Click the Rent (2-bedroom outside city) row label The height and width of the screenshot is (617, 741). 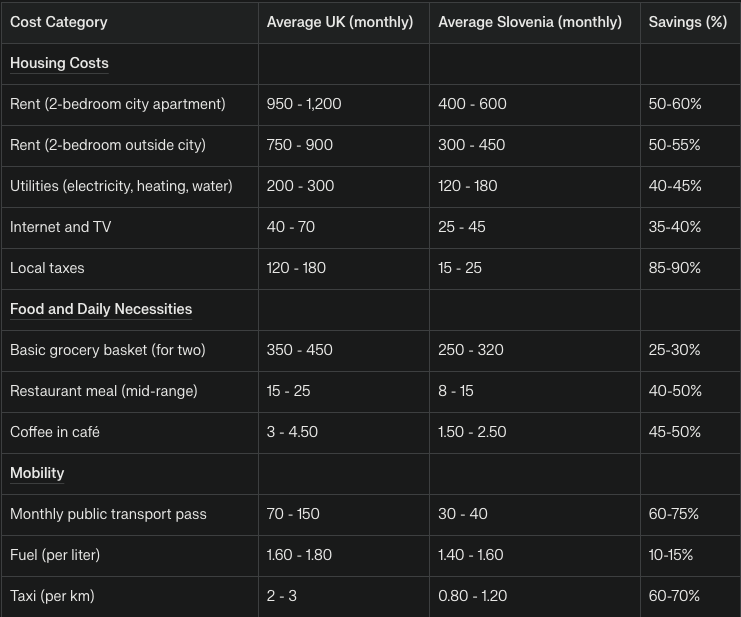pyautogui.click(x=108, y=145)
